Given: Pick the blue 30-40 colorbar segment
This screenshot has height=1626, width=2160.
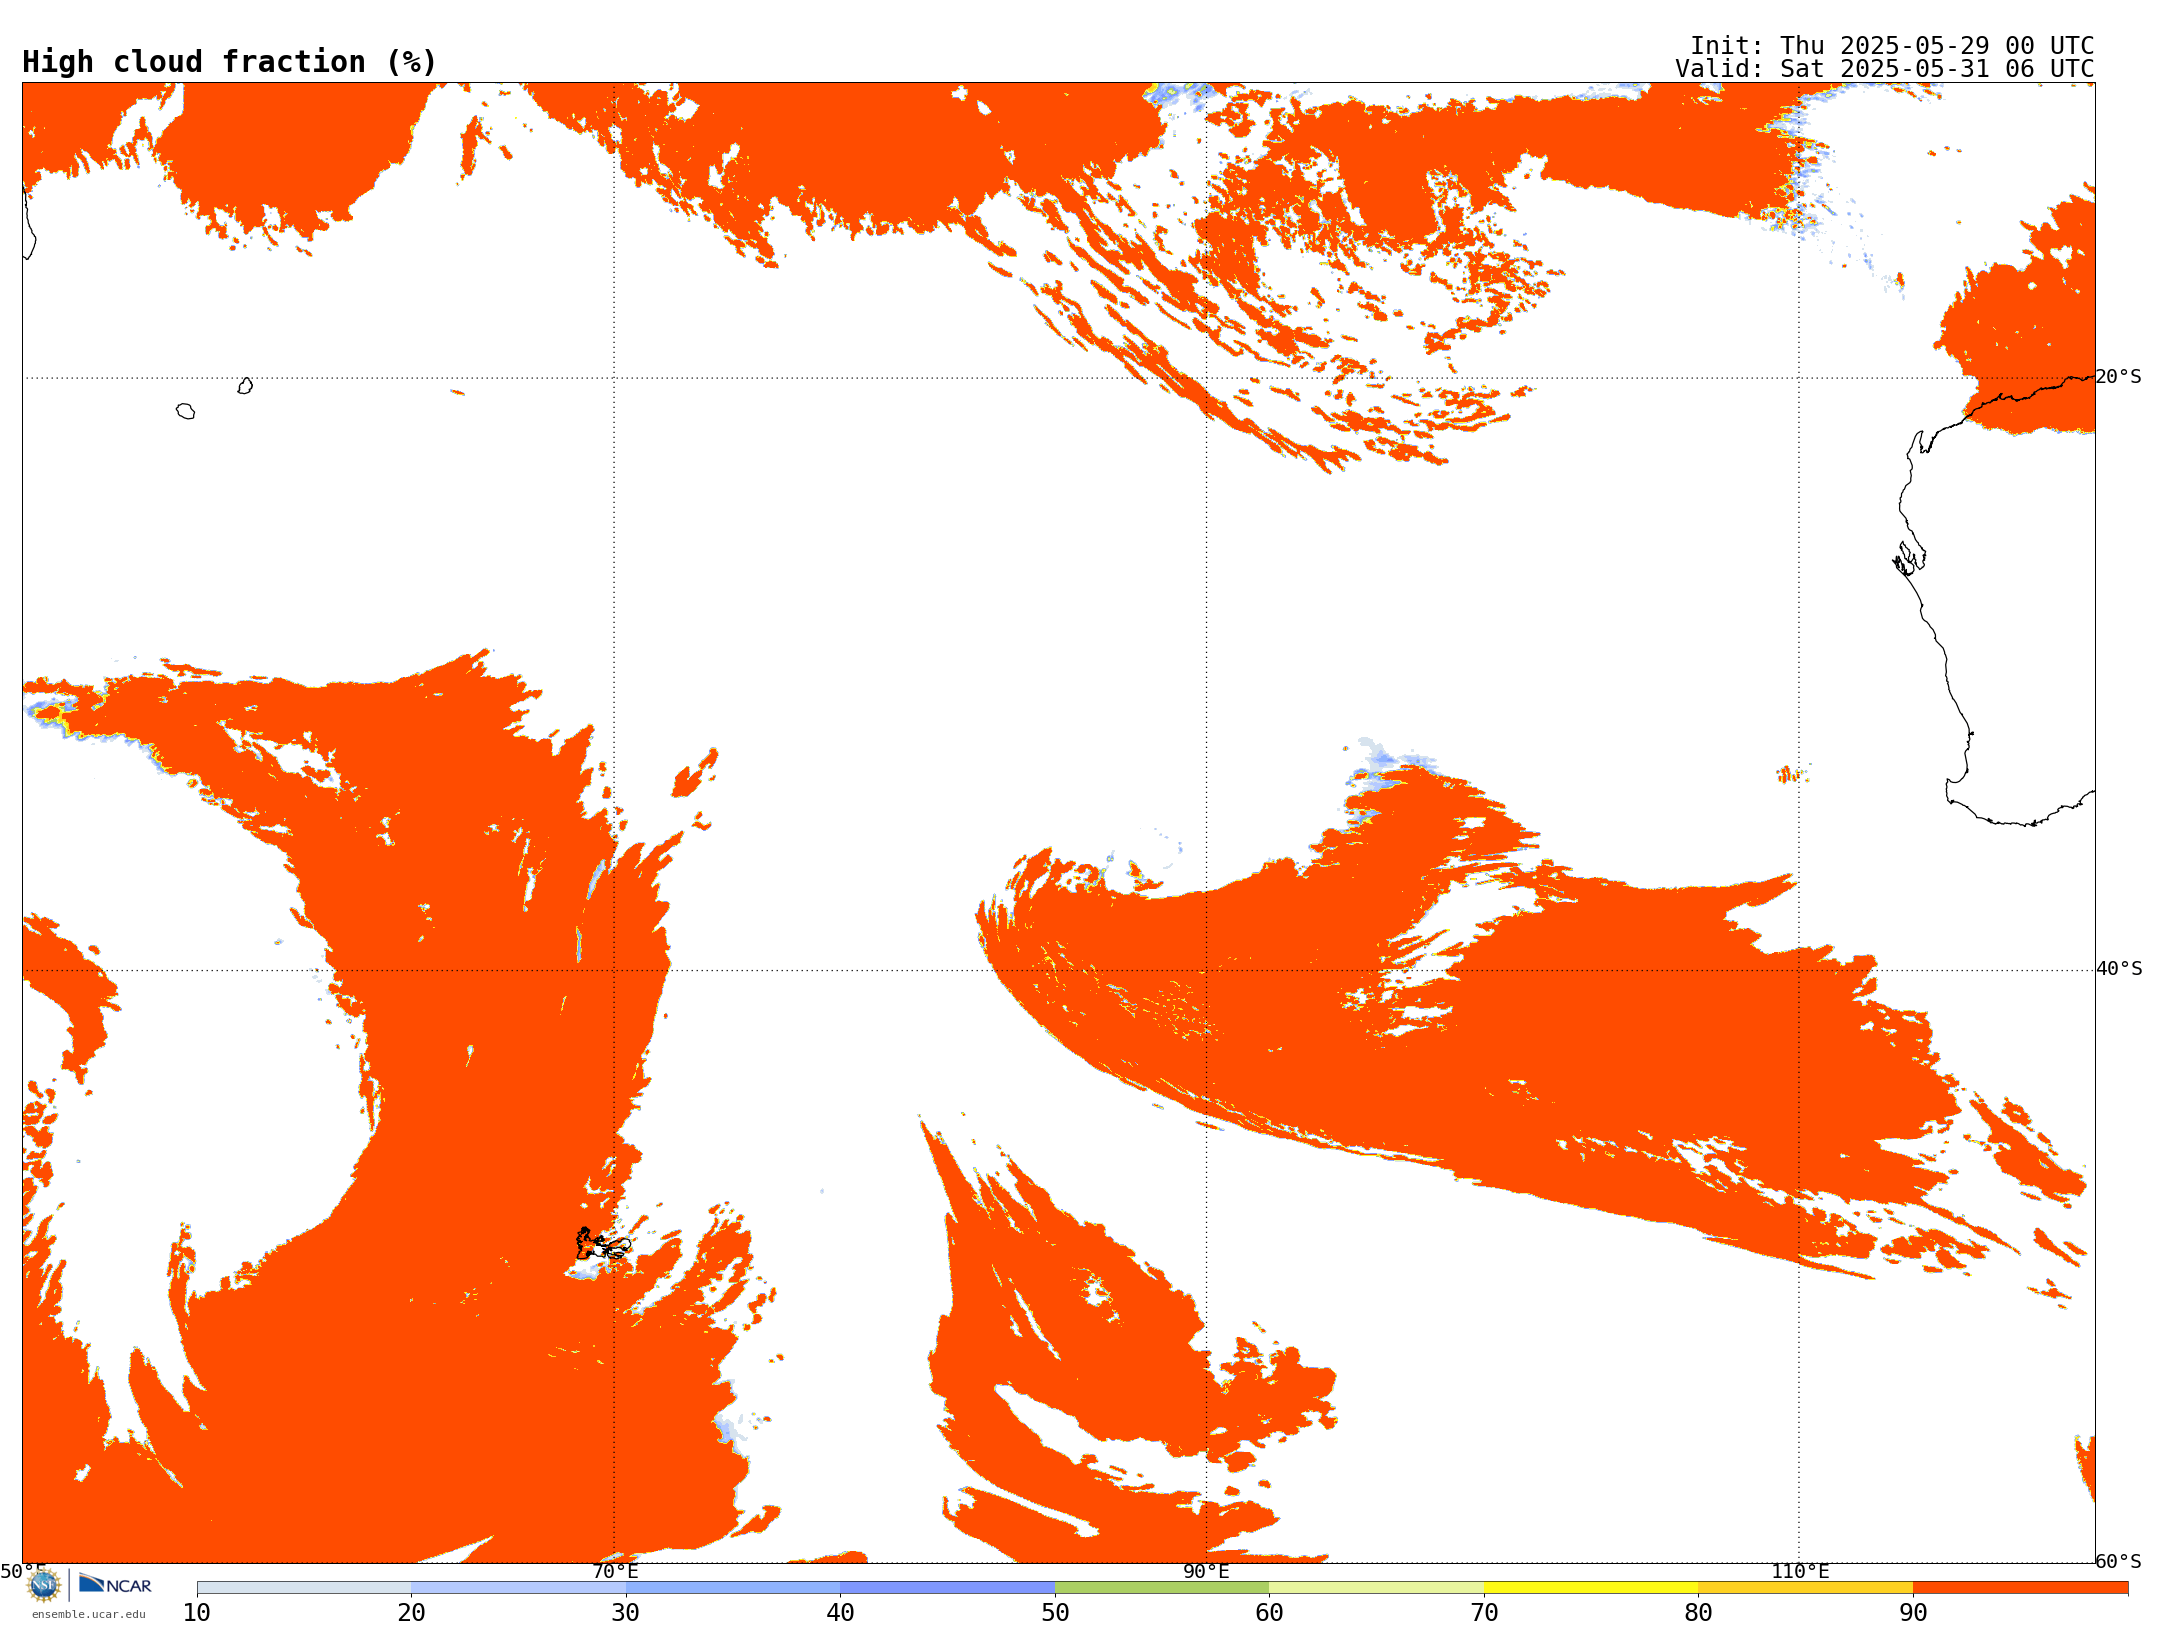Looking at the screenshot, I should [733, 1588].
